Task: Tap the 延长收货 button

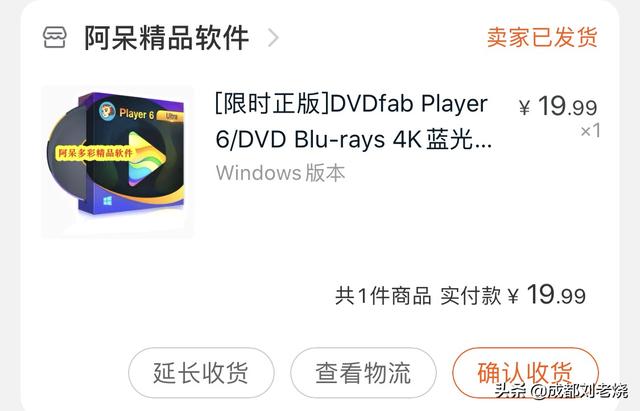Action: point(201,373)
